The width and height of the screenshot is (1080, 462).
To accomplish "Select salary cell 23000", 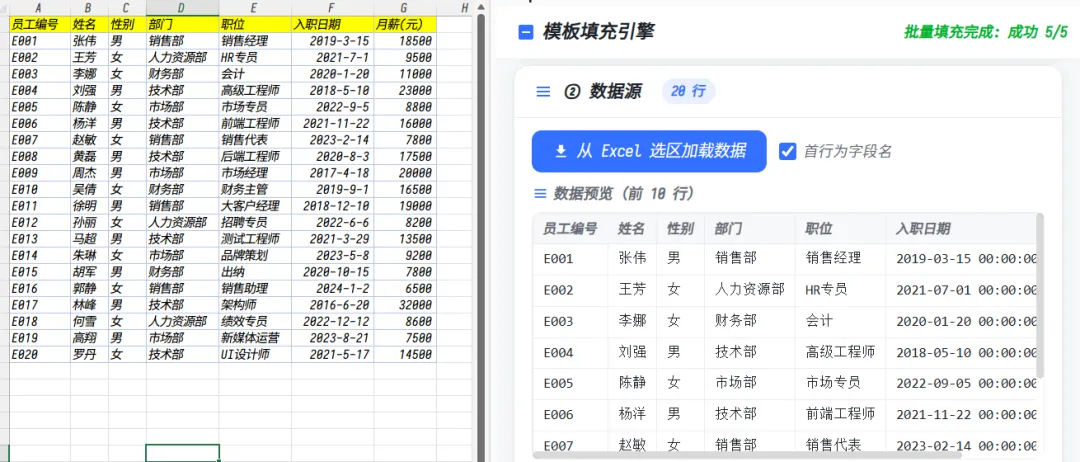I will tap(405, 90).
